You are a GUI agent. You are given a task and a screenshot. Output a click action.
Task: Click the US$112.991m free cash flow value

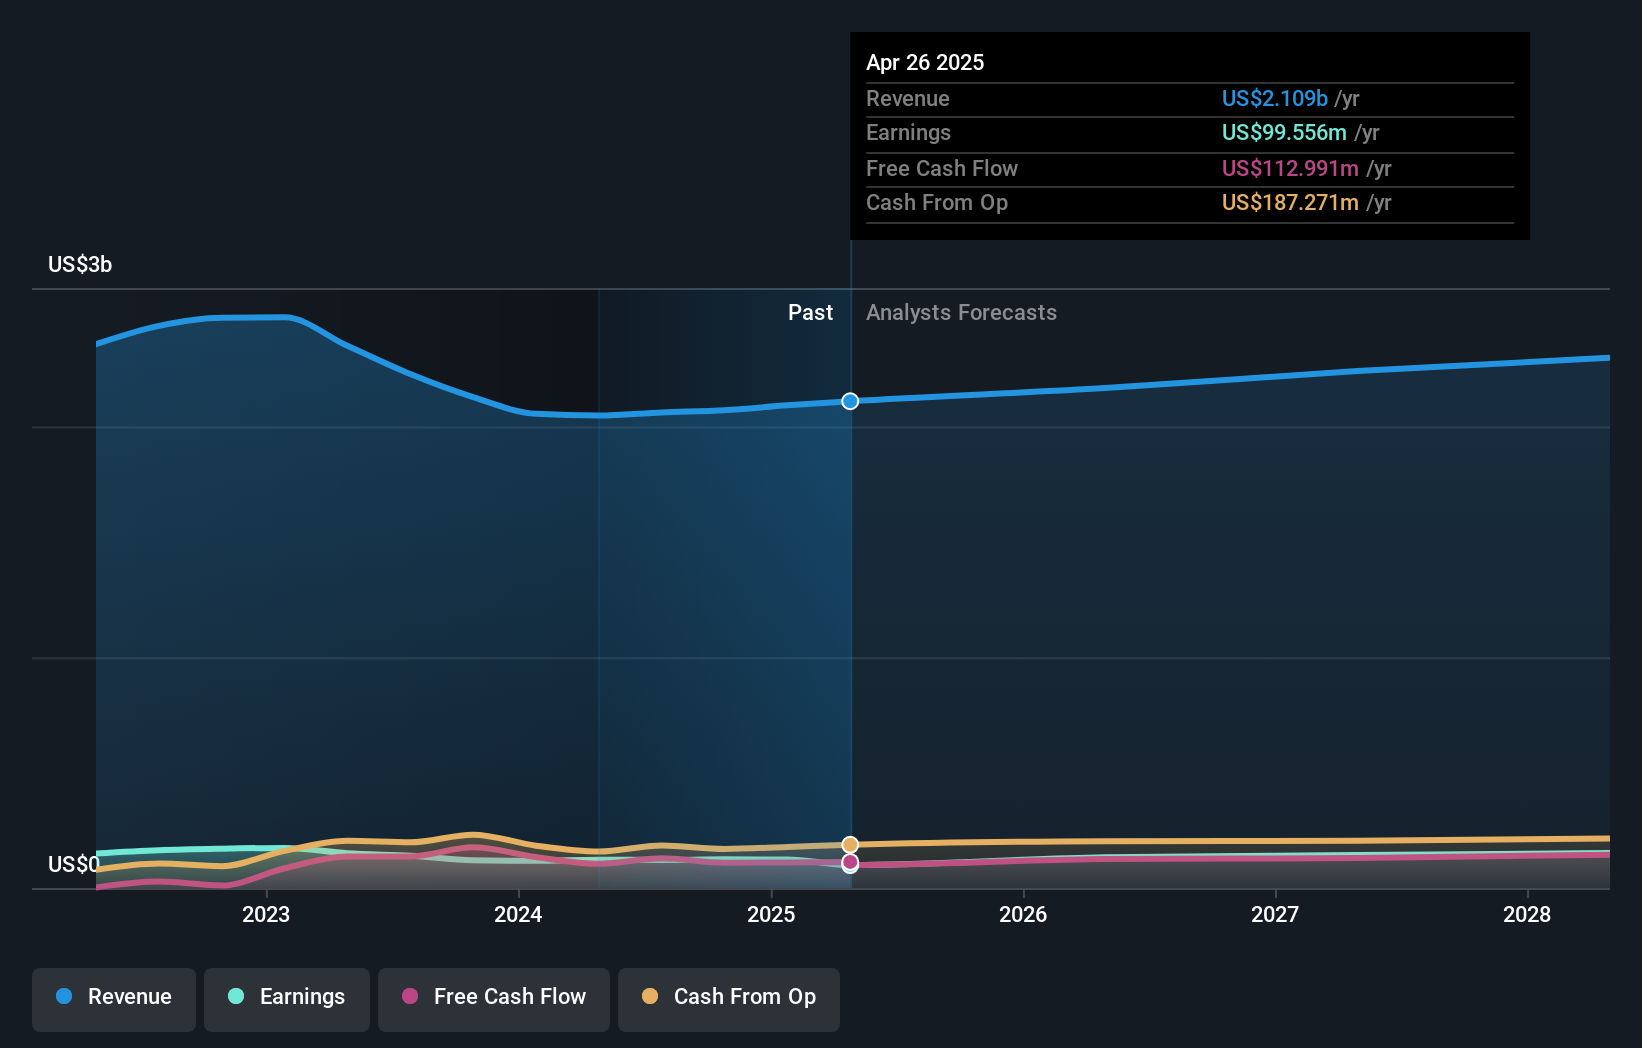(1290, 168)
